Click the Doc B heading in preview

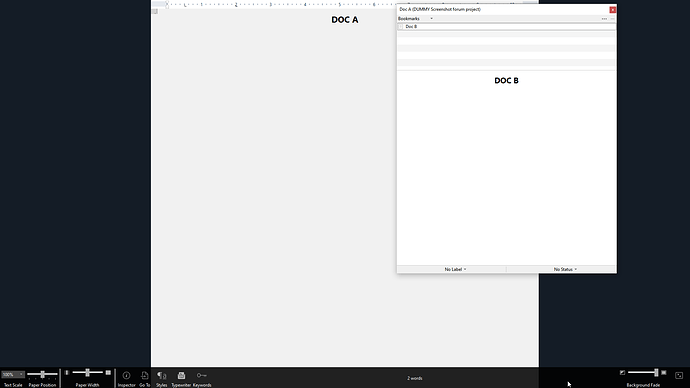click(506, 81)
